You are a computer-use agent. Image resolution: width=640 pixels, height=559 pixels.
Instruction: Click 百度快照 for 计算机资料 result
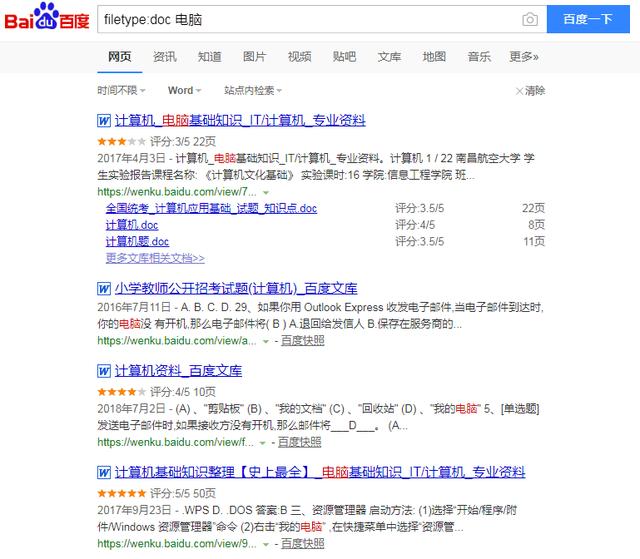point(300,442)
